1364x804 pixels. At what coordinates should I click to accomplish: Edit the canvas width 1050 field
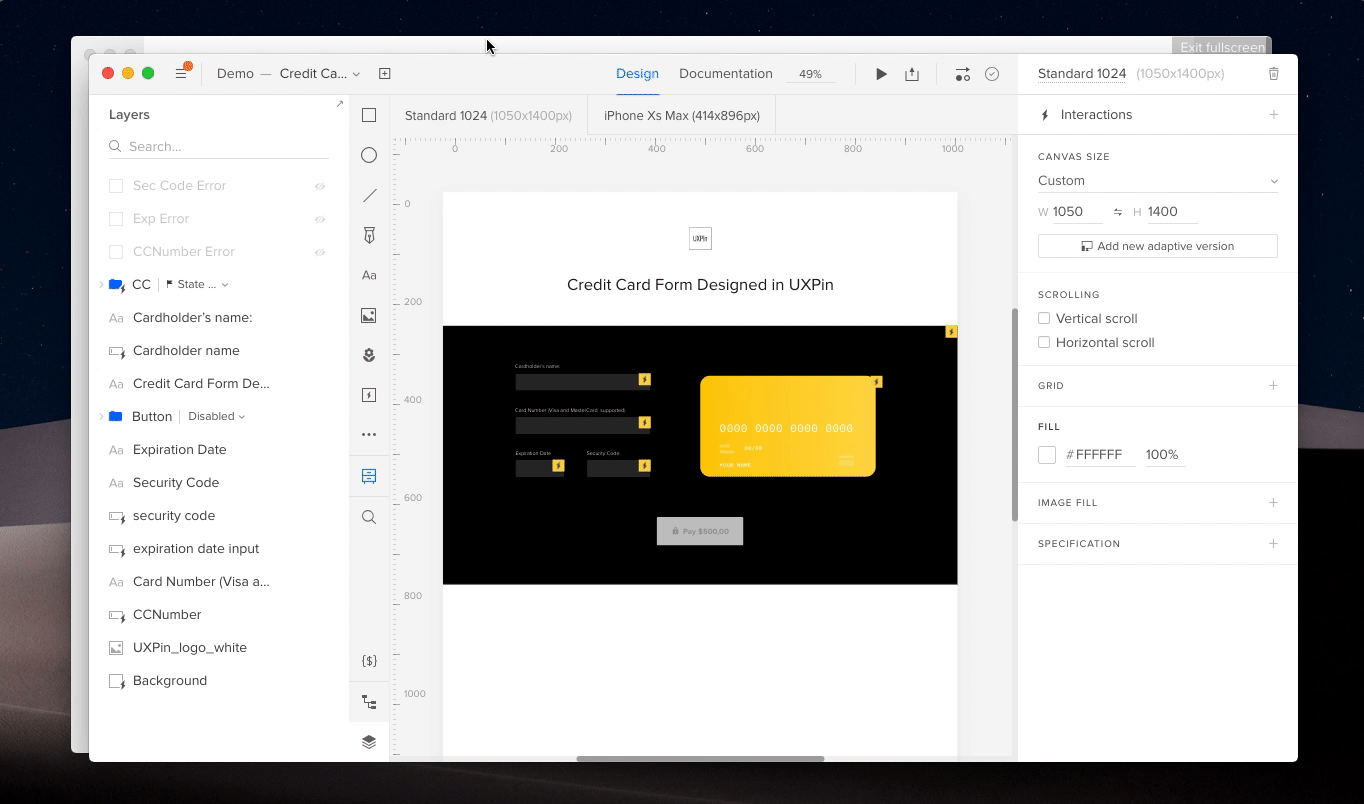point(1077,212)
